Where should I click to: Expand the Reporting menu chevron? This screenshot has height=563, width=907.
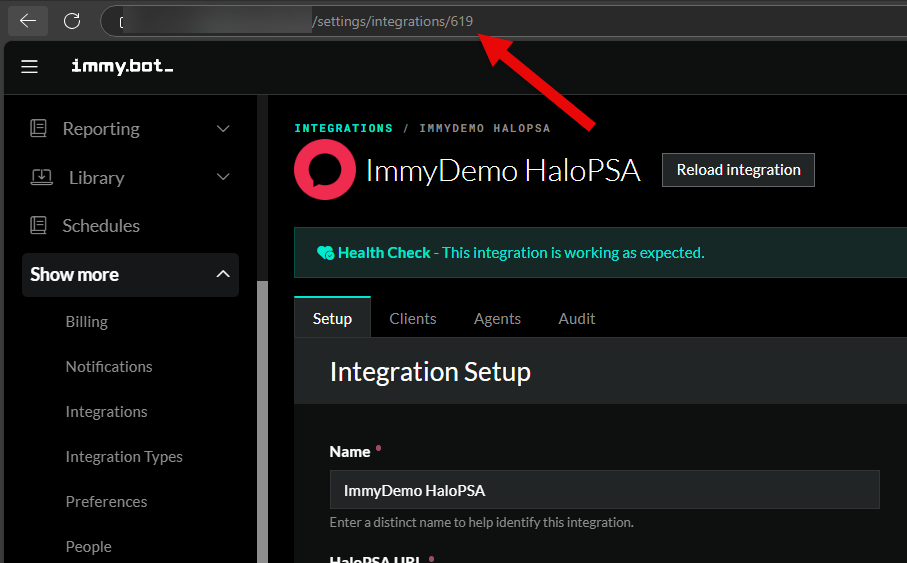[223, 128]
